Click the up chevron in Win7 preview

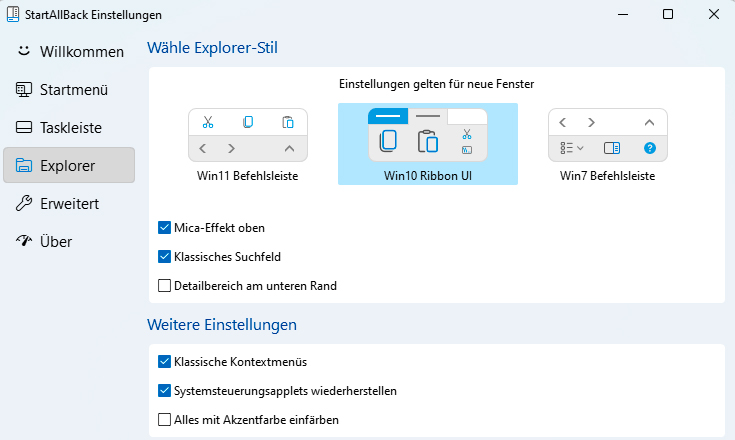[649, 122]
